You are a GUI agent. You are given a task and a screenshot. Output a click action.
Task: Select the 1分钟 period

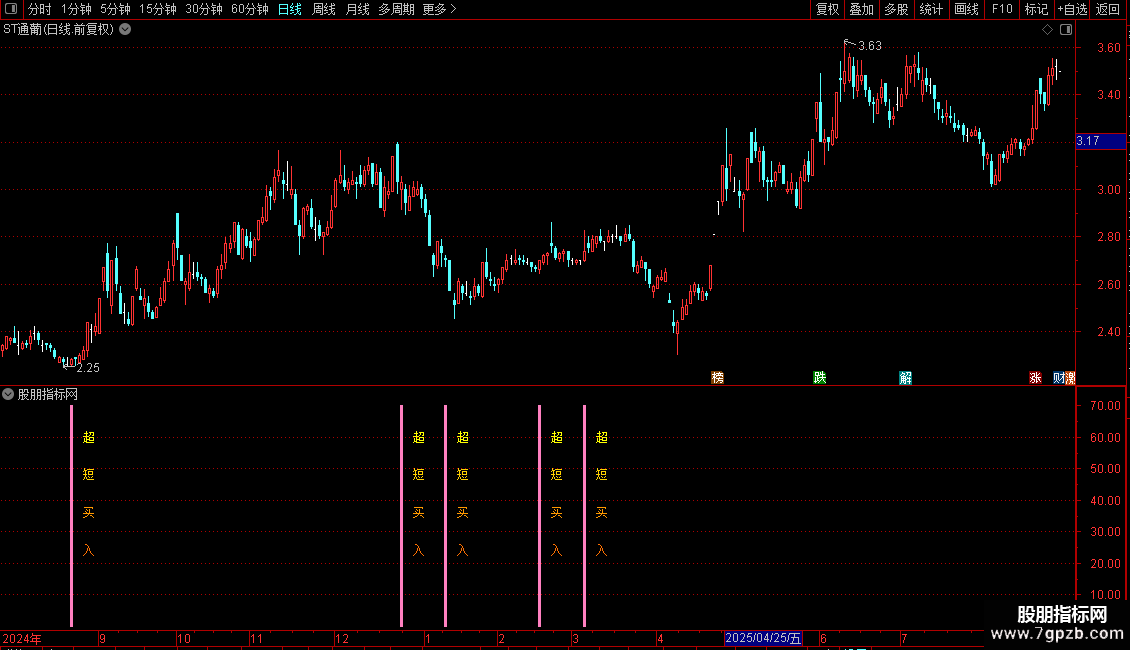(76, 9)
